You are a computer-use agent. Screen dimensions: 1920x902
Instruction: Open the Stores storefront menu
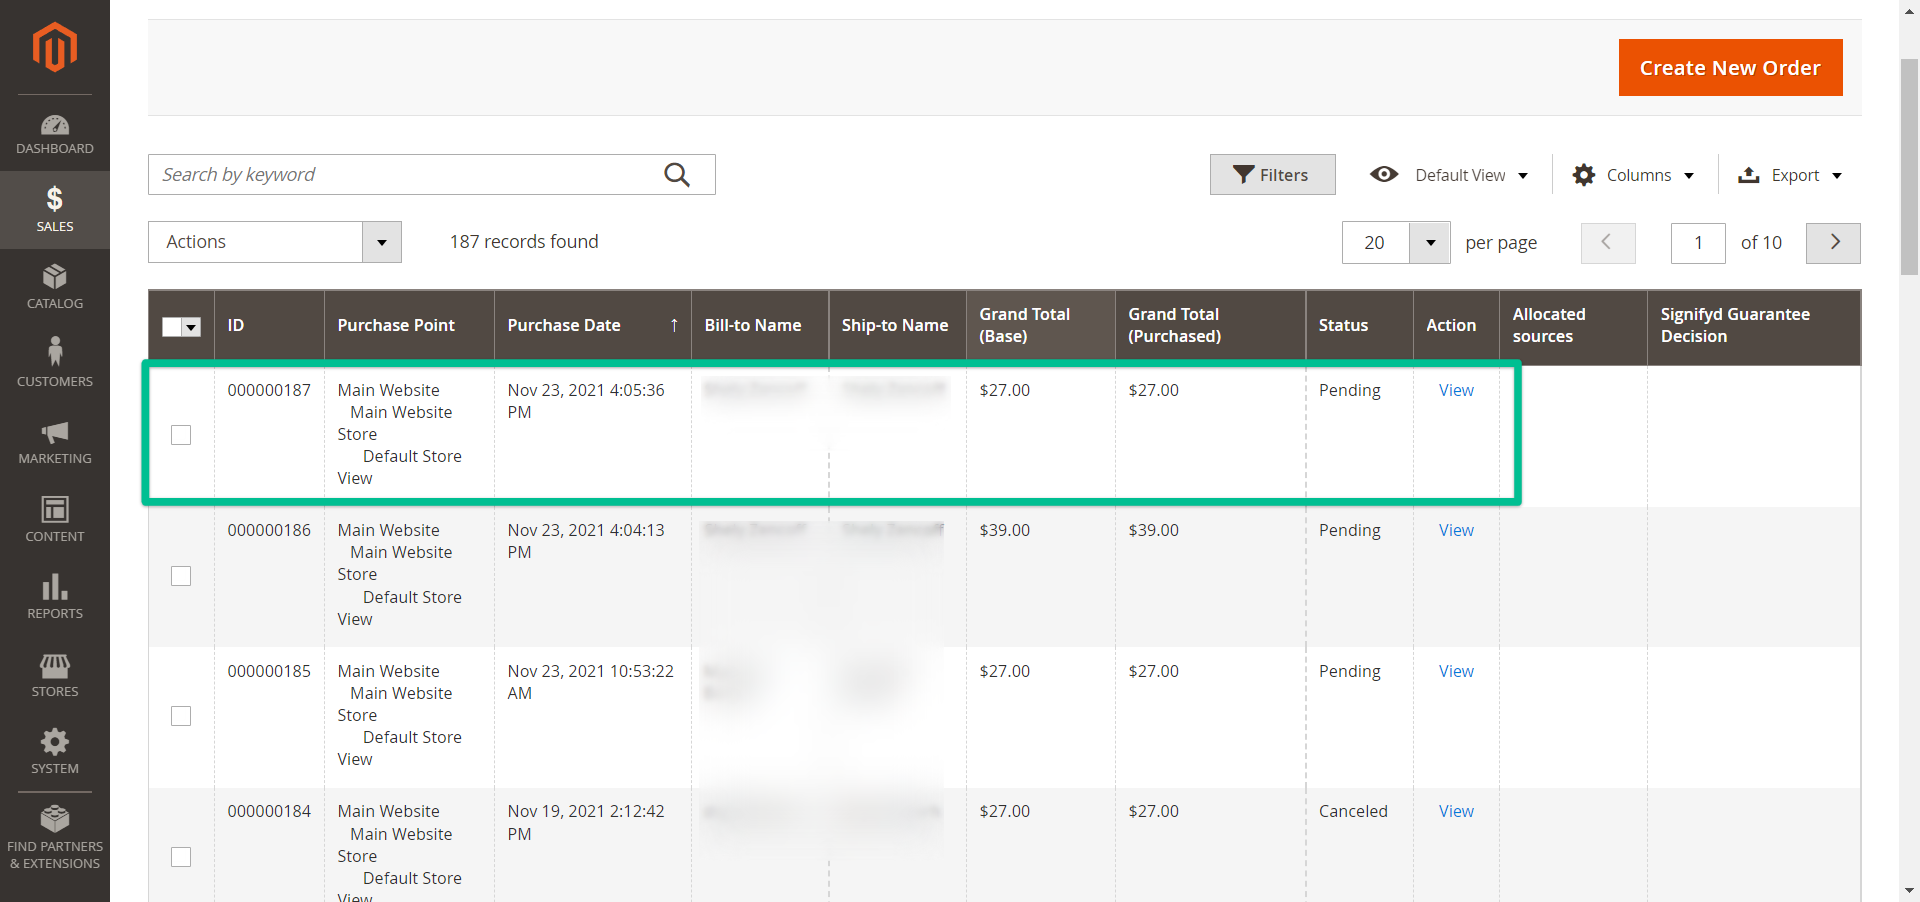pos(55,675)
